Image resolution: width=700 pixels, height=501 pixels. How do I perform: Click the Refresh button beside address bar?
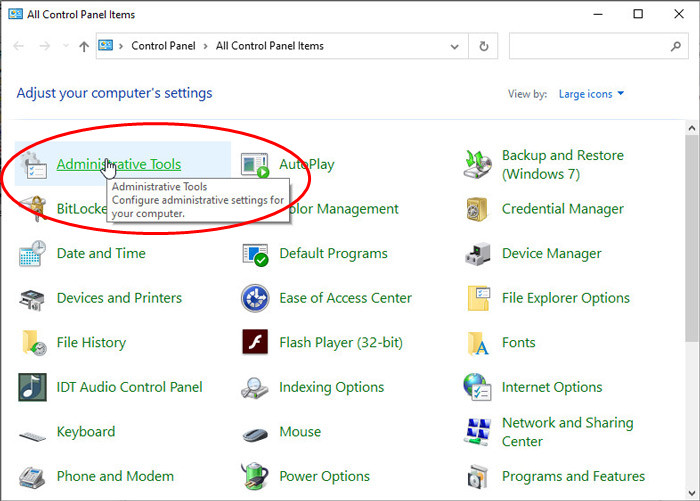pos(484,46)
